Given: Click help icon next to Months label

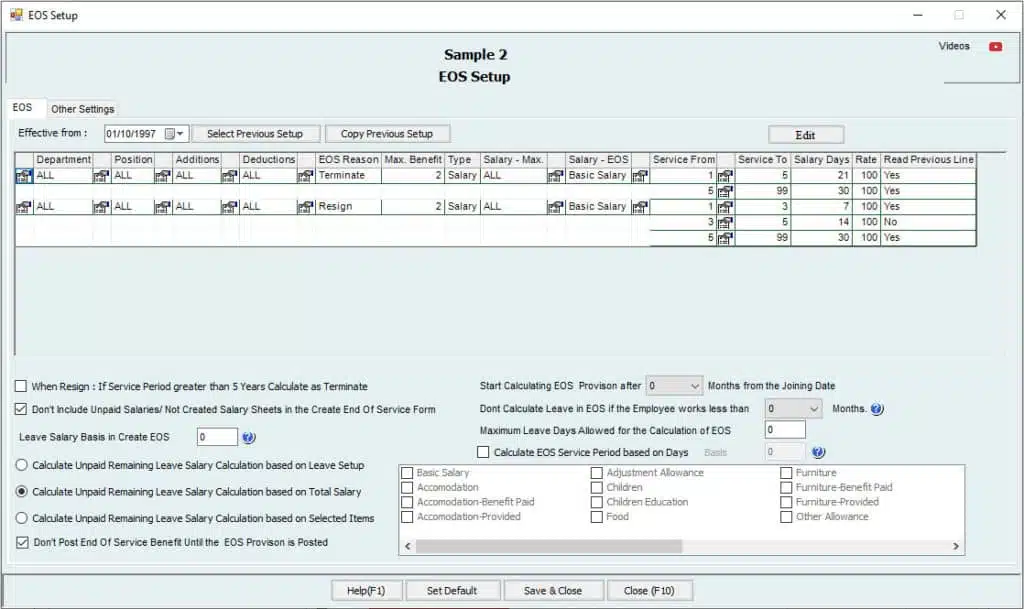Looking at the screenshot, I should 877,409.
